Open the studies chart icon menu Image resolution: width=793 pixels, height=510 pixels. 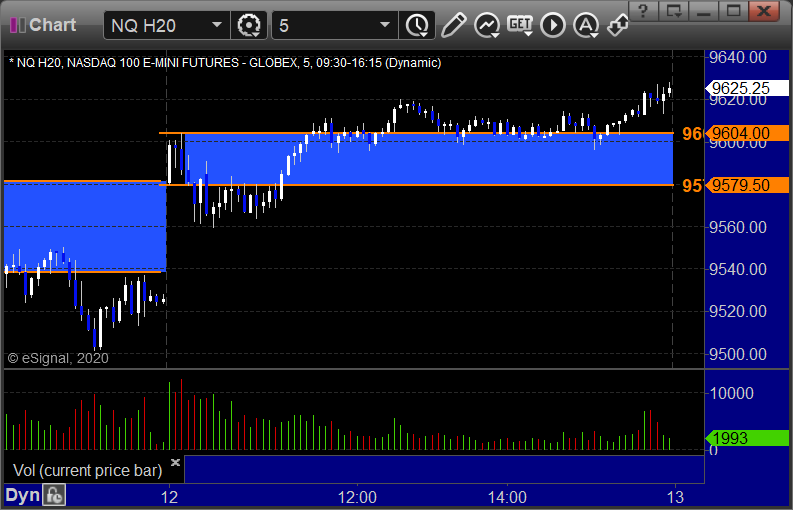[487, 25]
